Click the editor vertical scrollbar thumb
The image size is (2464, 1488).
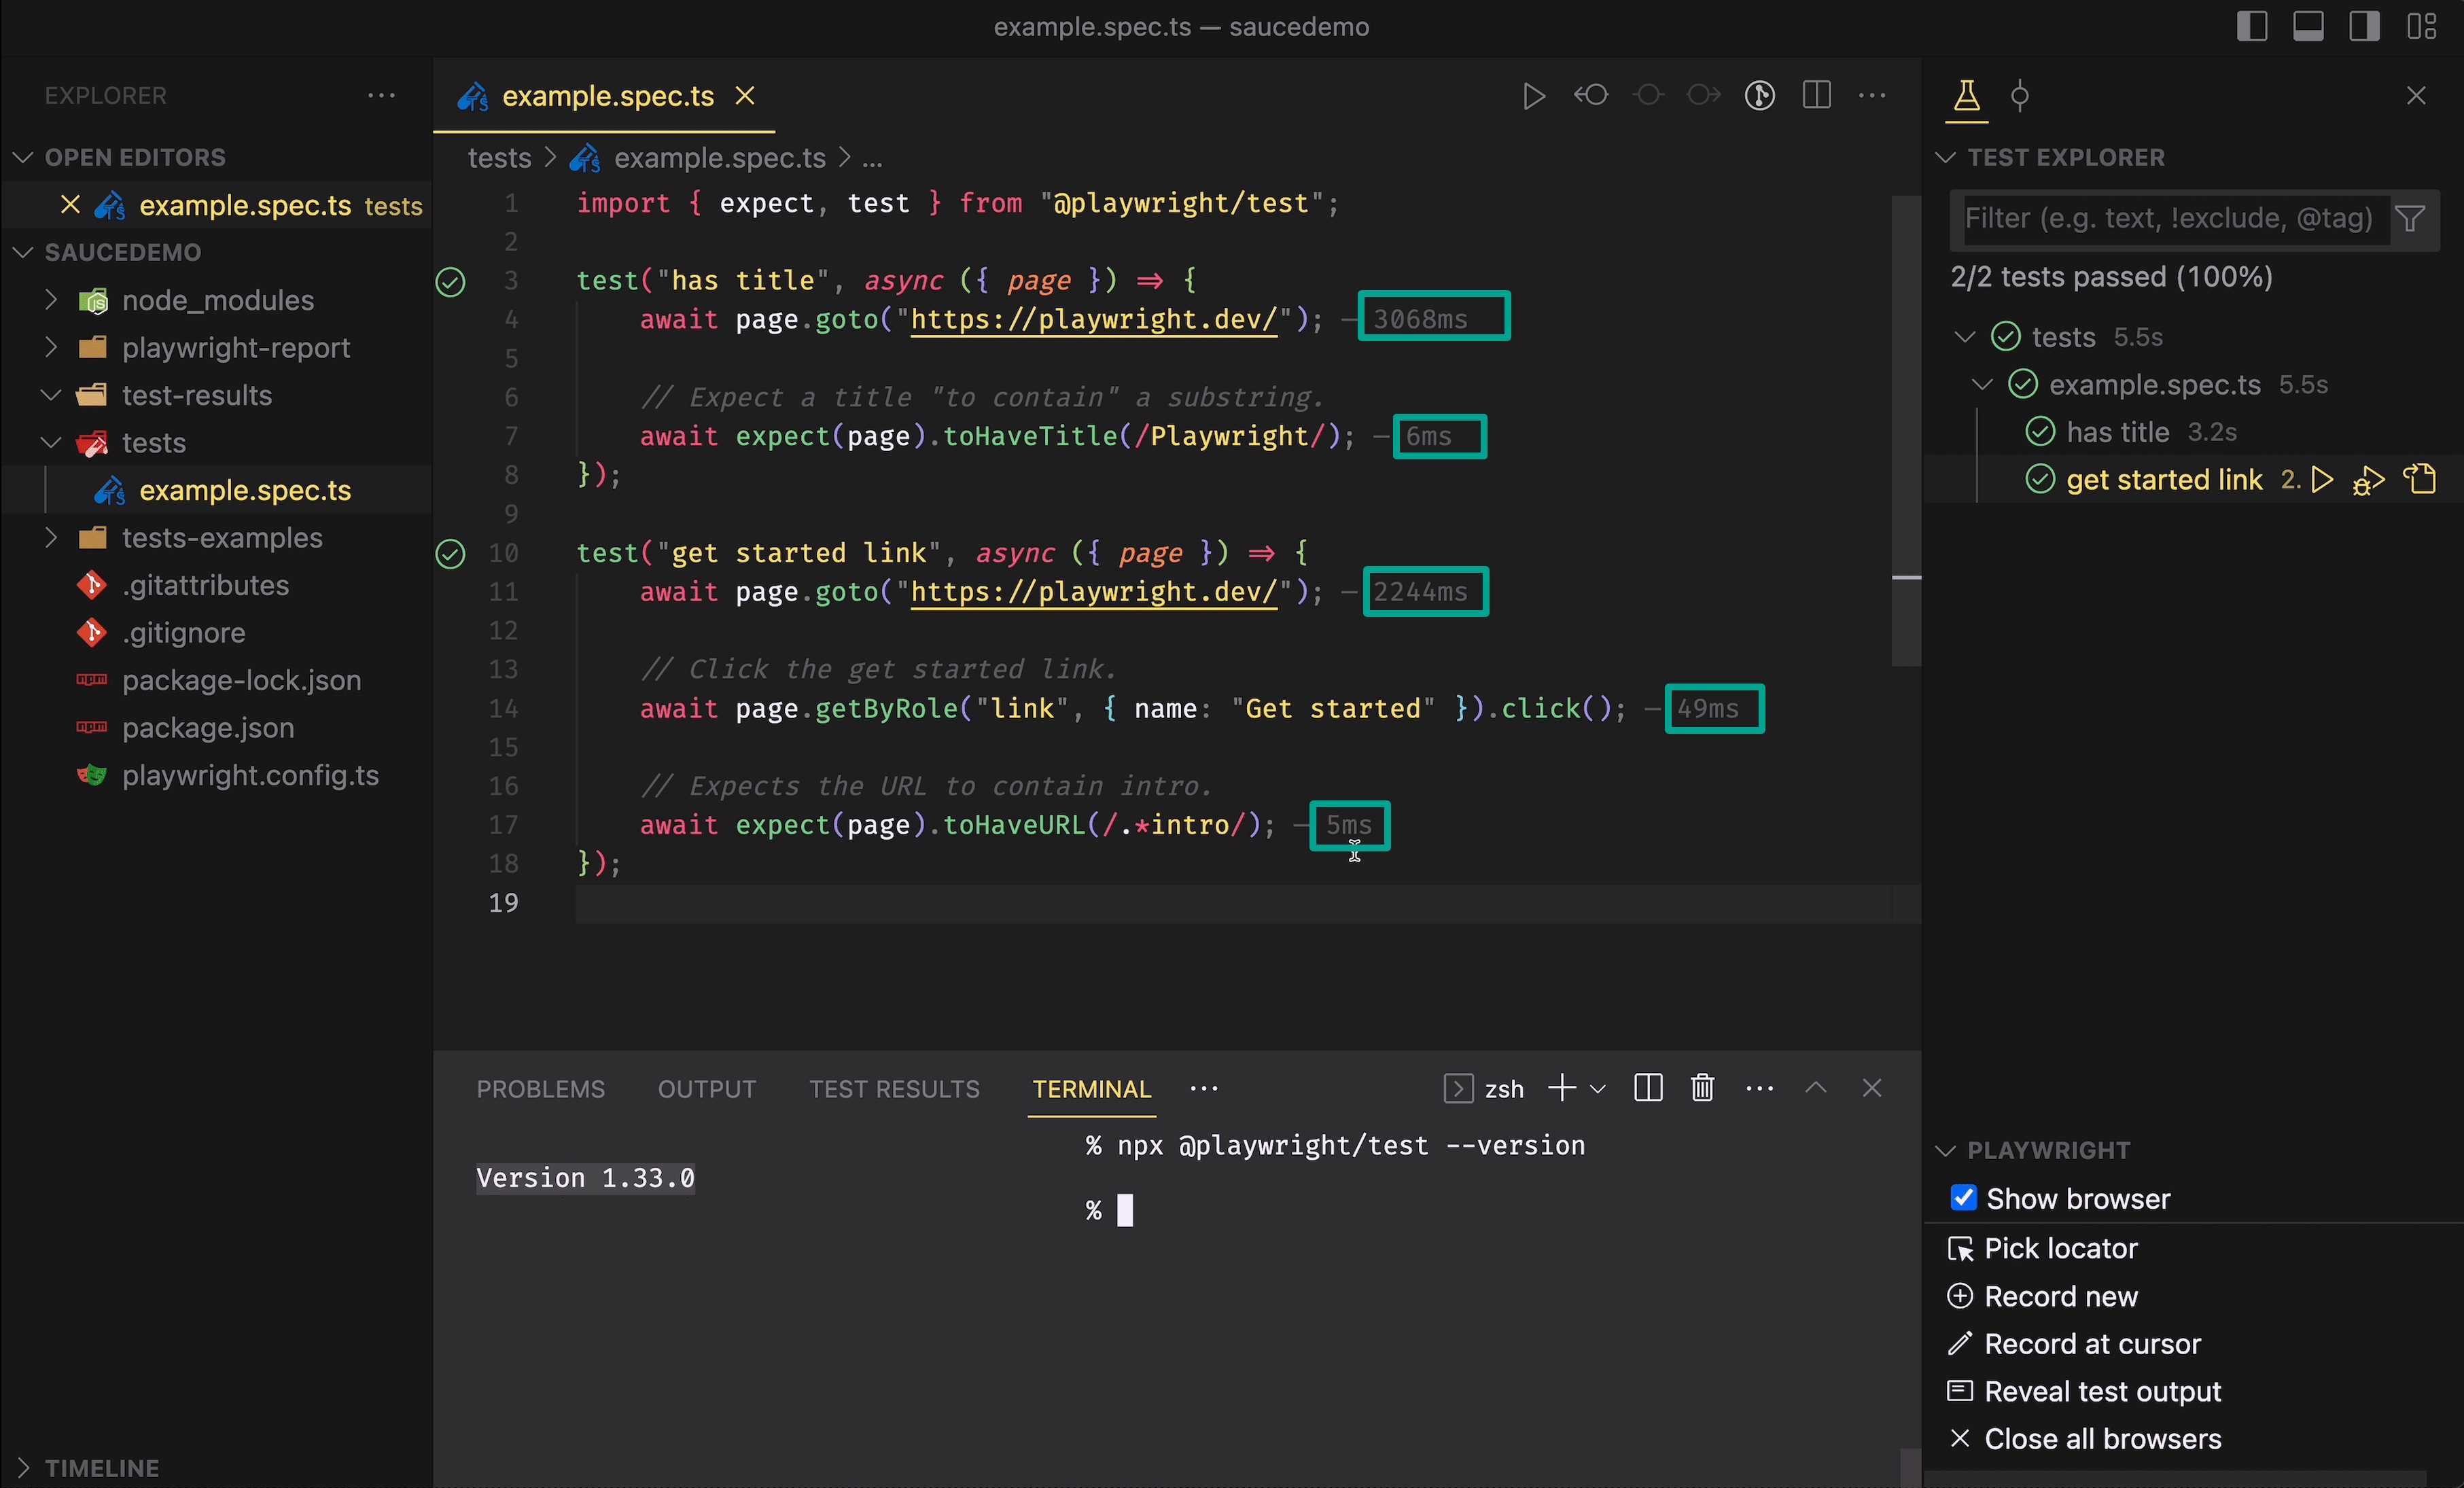1906,430
